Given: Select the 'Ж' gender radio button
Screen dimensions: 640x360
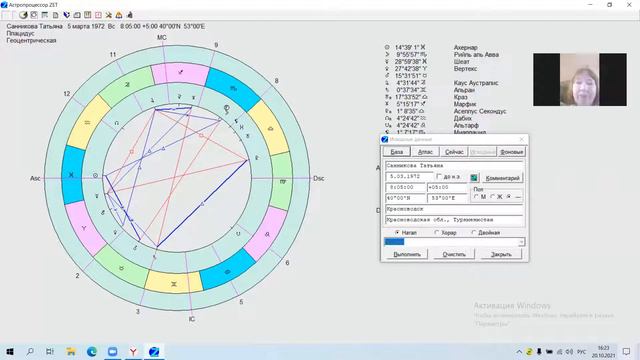Looking at the screenshot, I should 493,197.
